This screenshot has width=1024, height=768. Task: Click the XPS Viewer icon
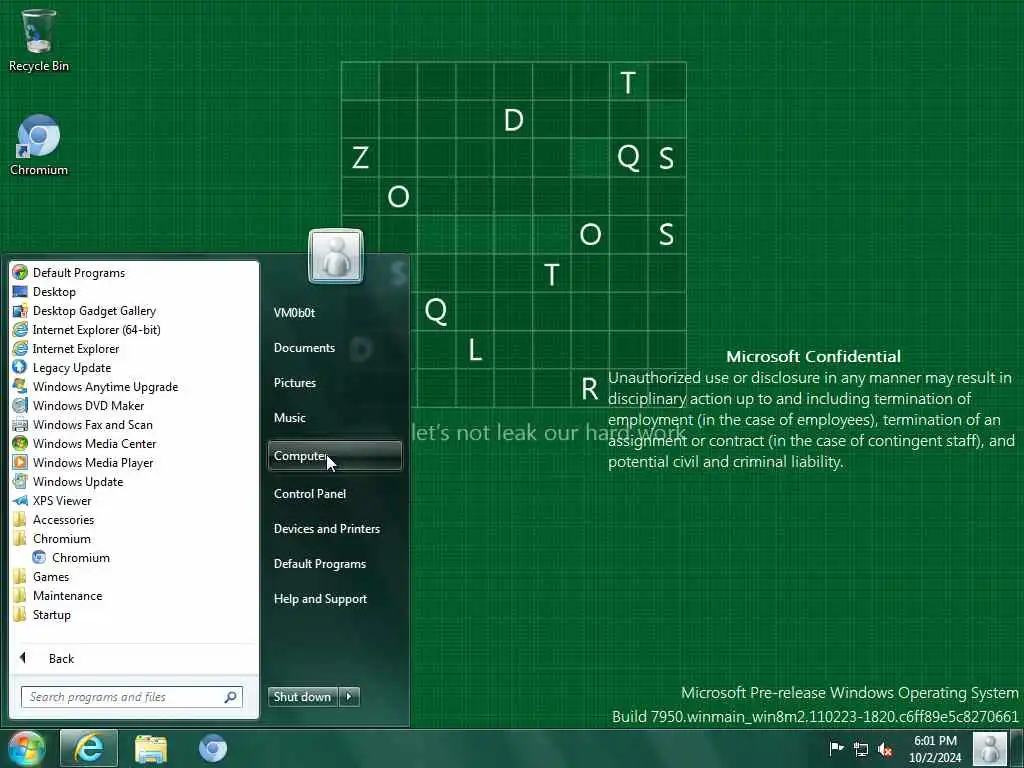pyautogui.click(x=20, y=500)
